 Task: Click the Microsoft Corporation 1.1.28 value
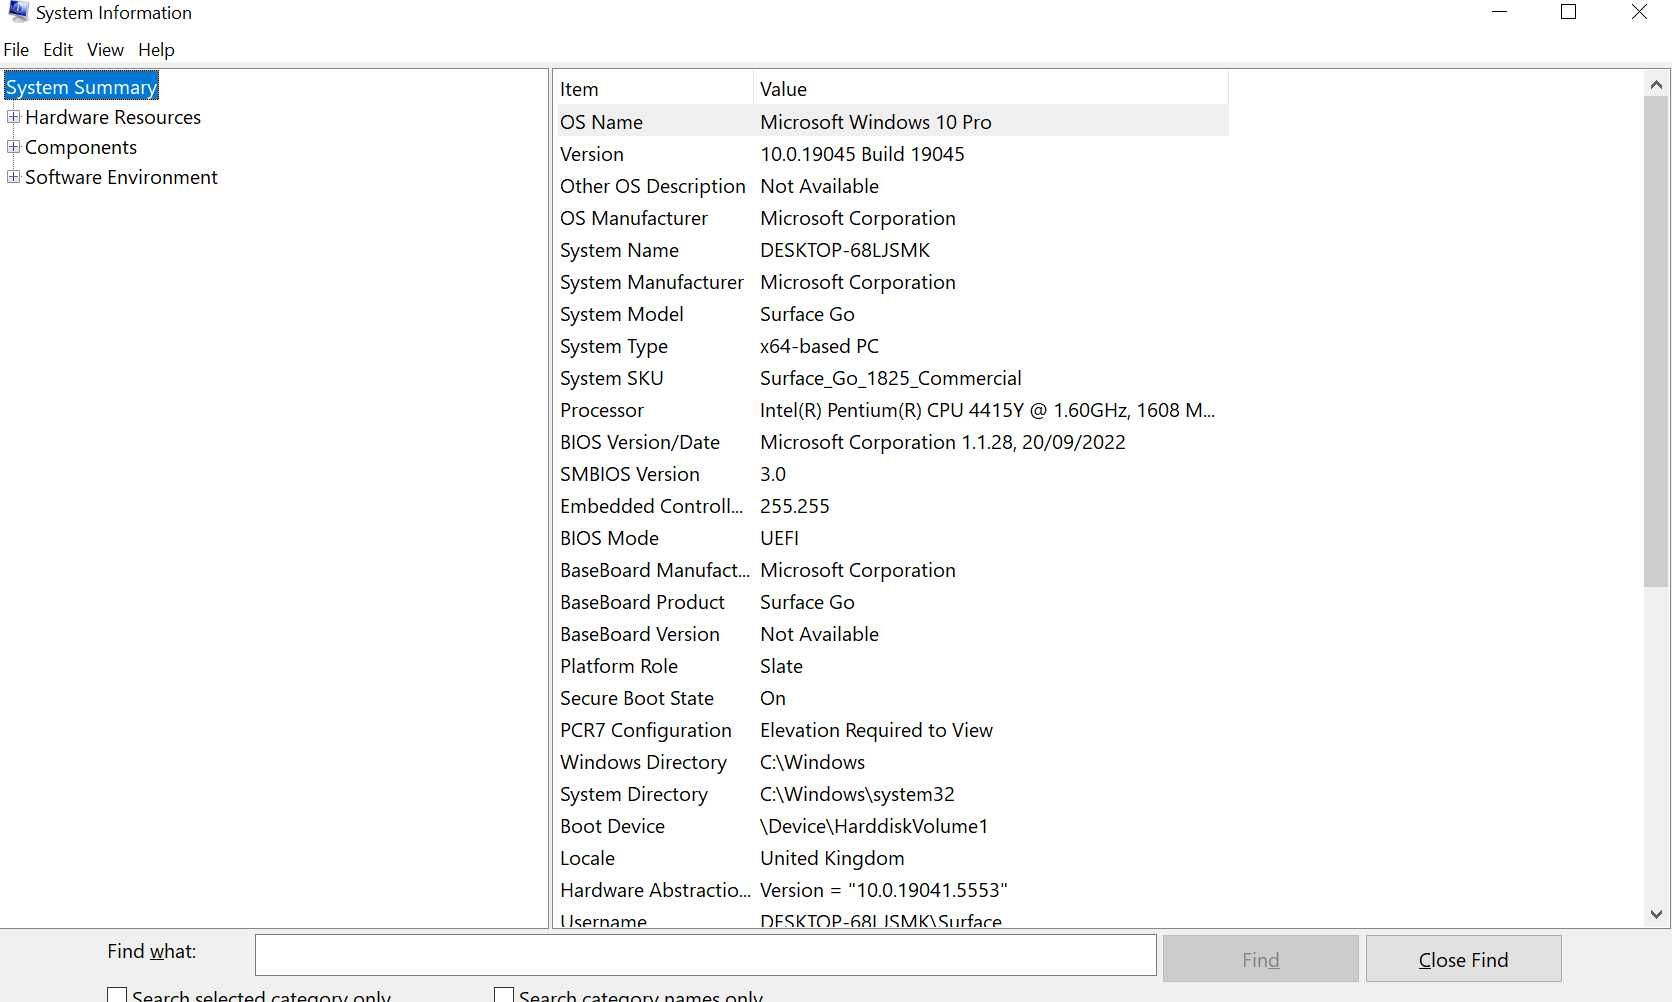click(943, 442)
